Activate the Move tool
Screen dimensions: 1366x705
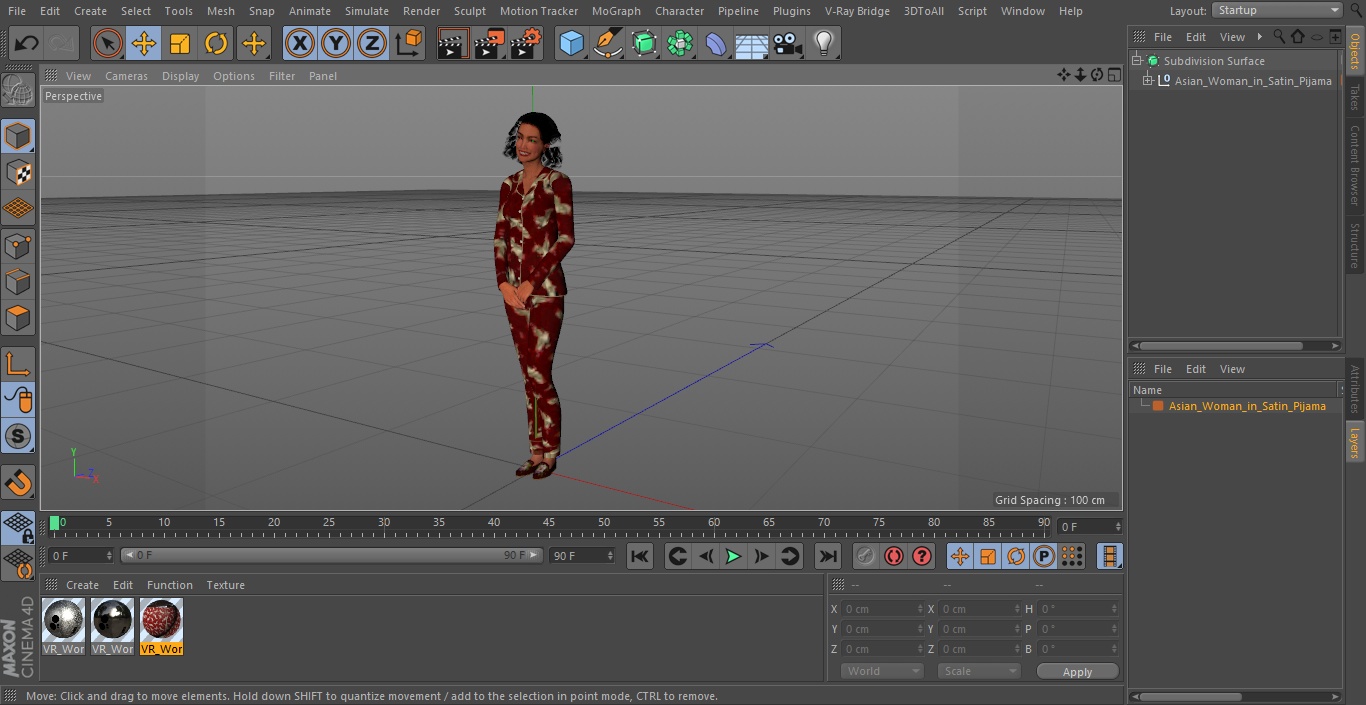click(x=144, y=43)
